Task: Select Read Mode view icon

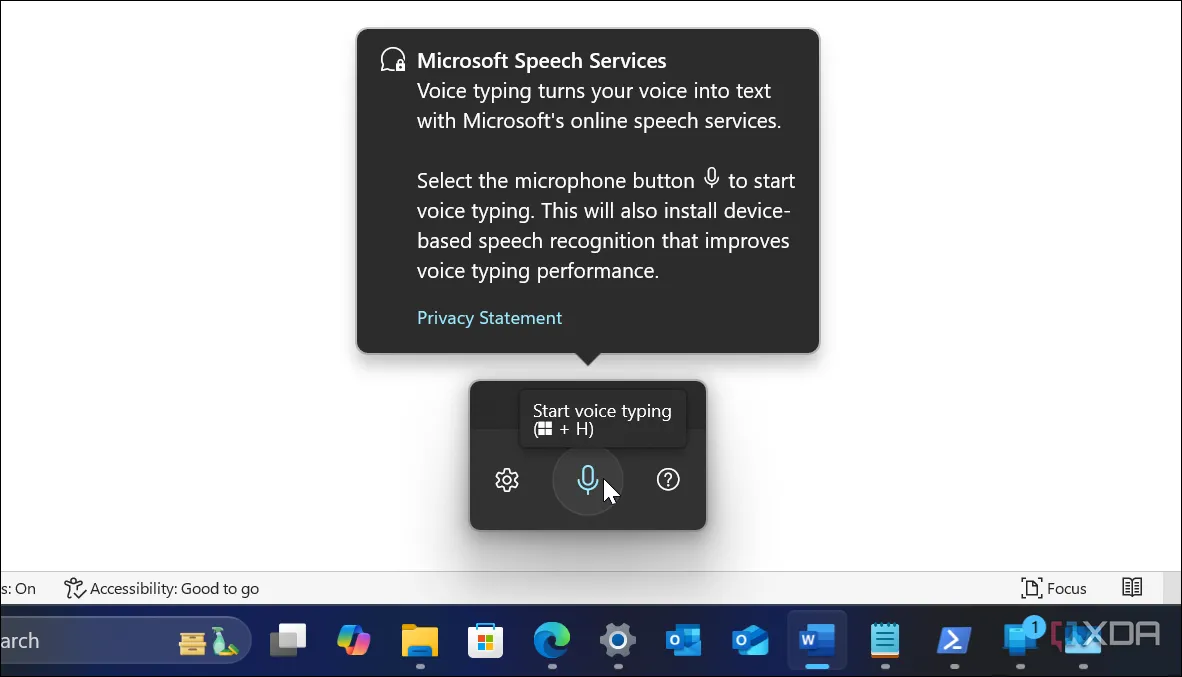Action: (1132, 587)
